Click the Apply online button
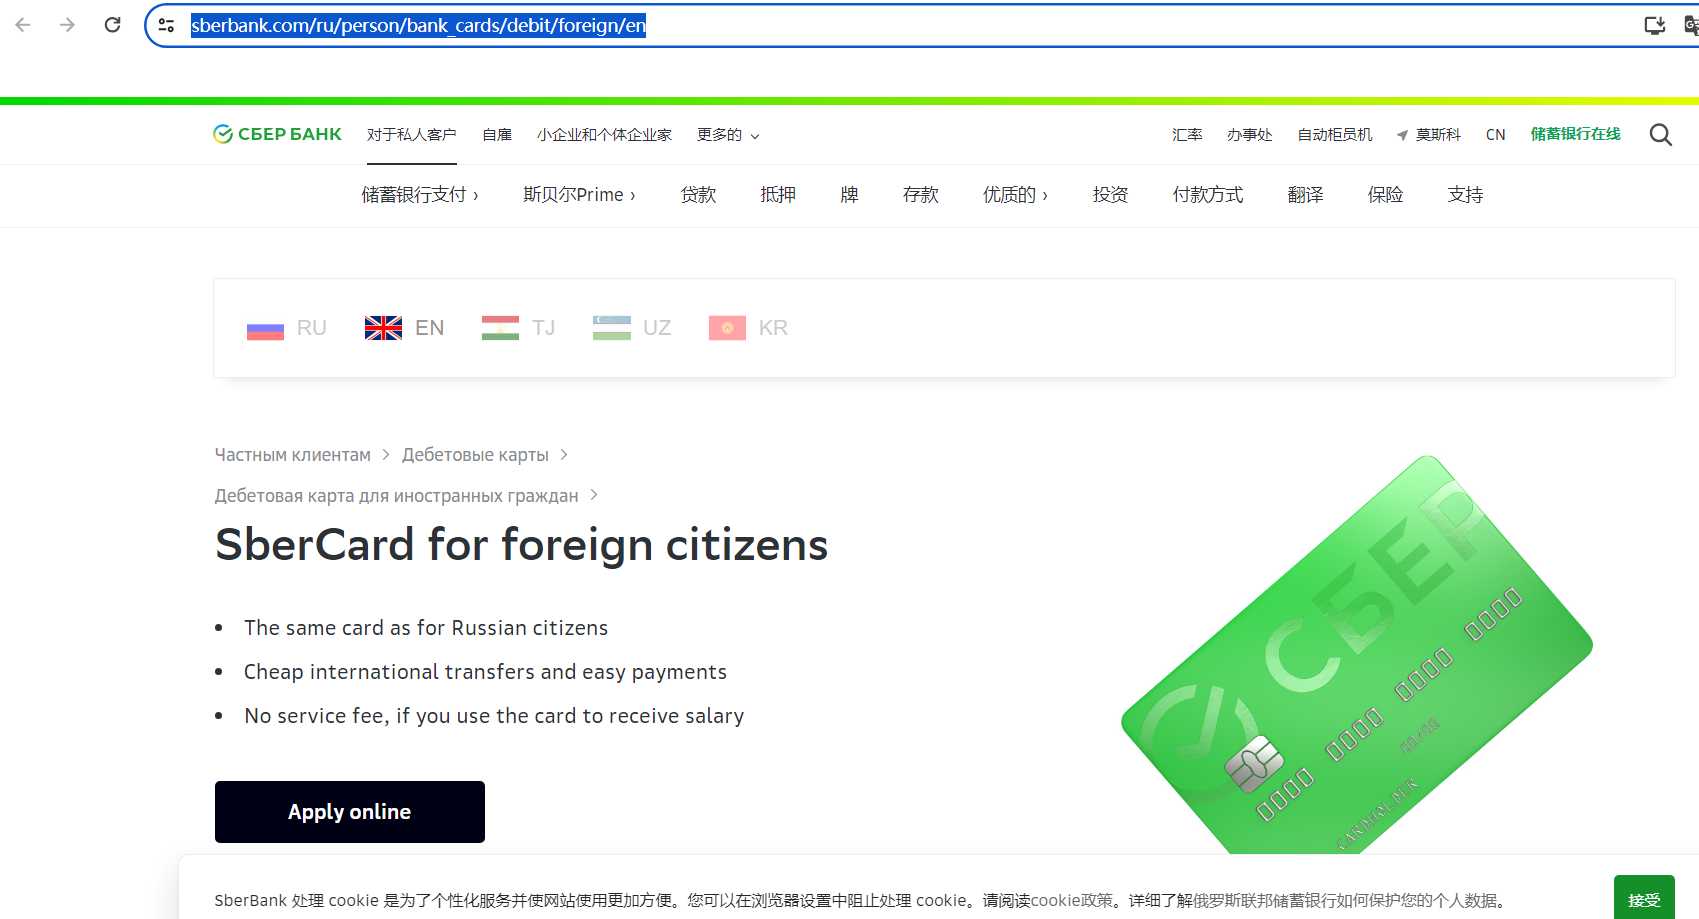This screenshot has width=1699, height=919. tap(350, 812)
